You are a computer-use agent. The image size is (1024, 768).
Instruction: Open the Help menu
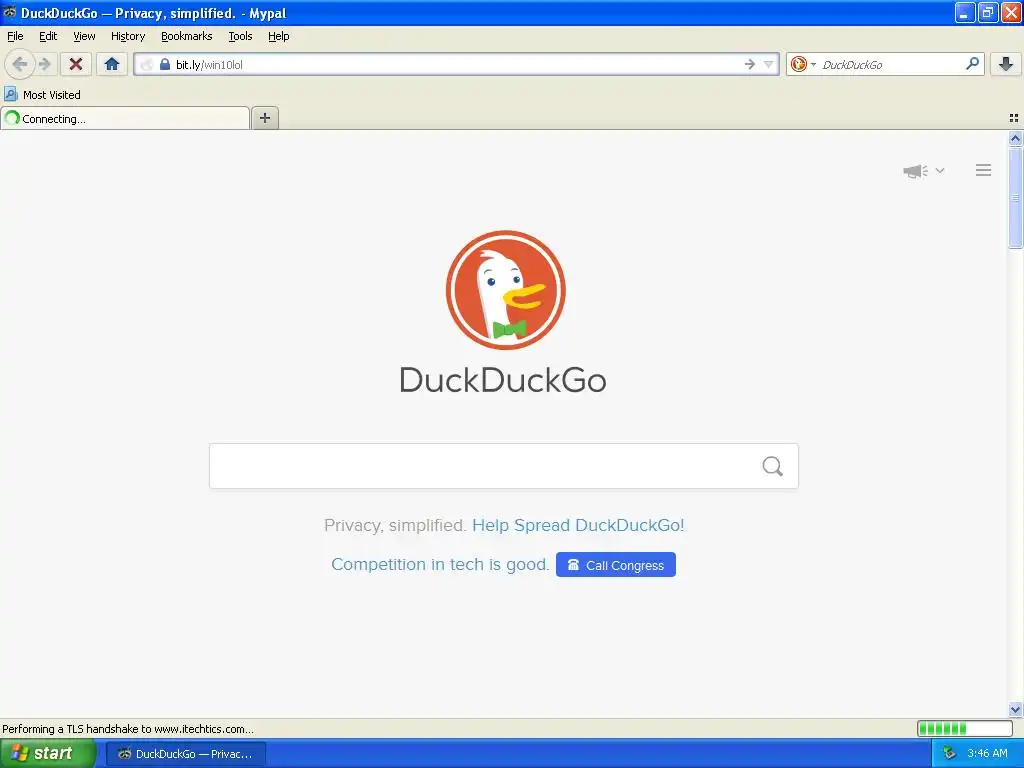click(279, 36)
